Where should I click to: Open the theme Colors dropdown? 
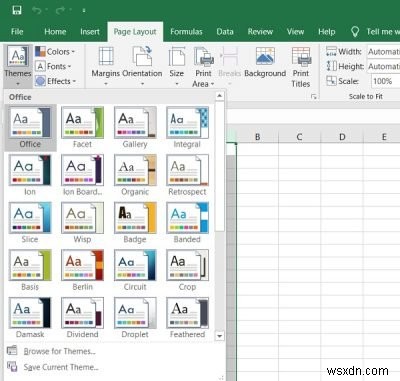click(x=55, y=52)
